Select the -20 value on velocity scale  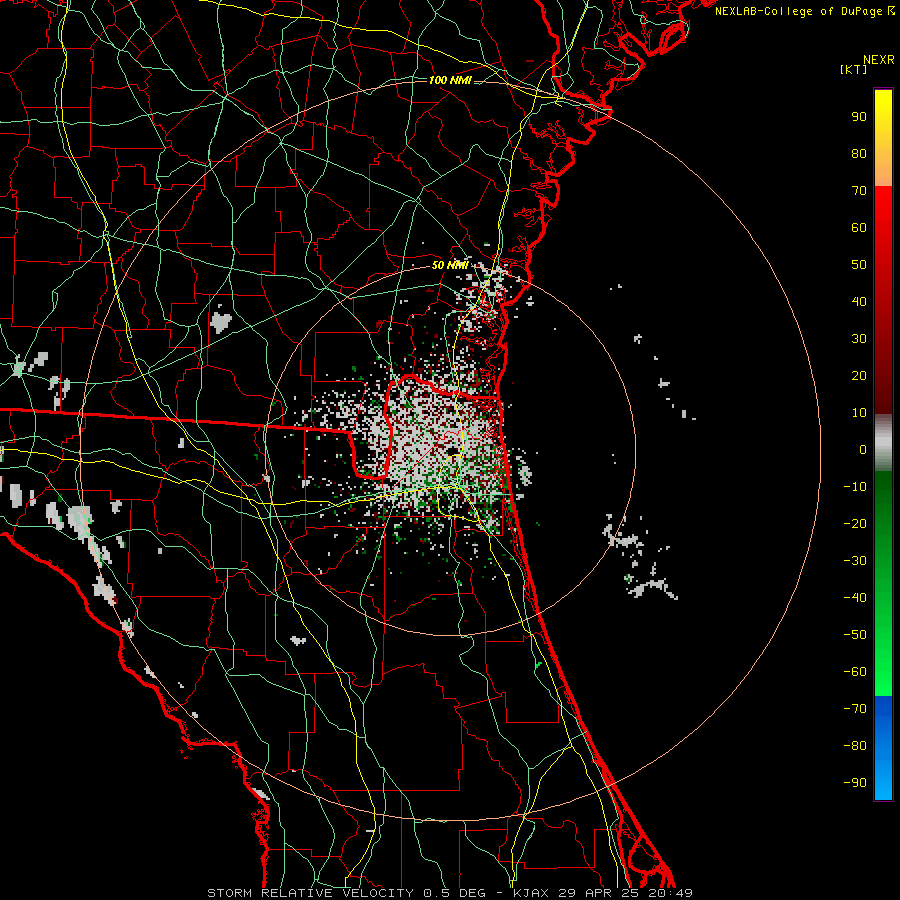[855, 524]
